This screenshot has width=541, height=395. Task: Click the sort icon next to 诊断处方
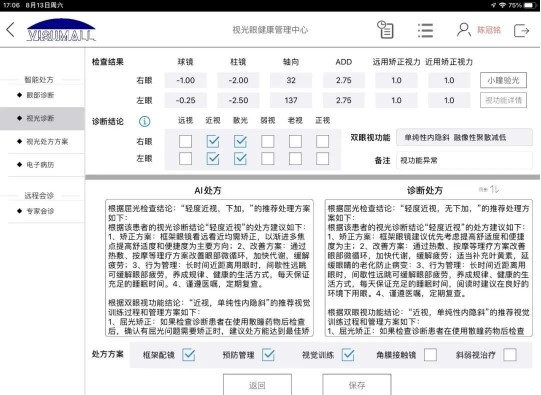[x=494, y=189]
